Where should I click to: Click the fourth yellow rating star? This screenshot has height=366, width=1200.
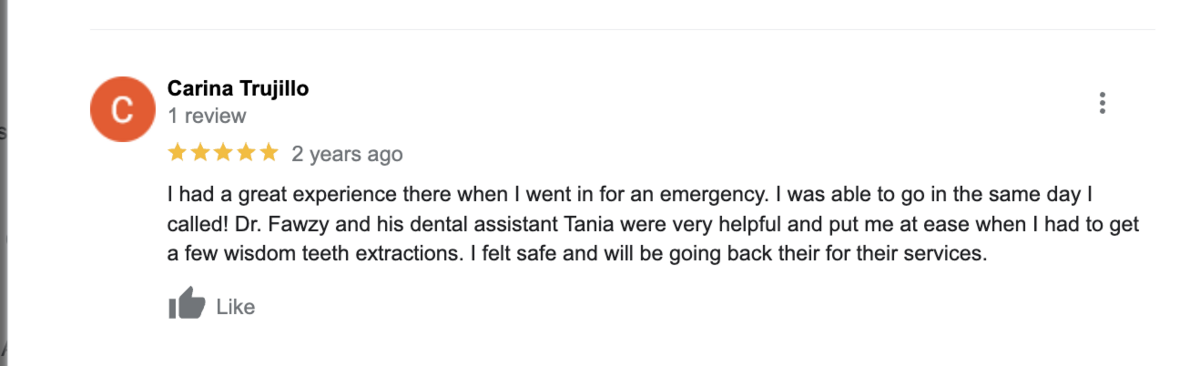(246, 153)
